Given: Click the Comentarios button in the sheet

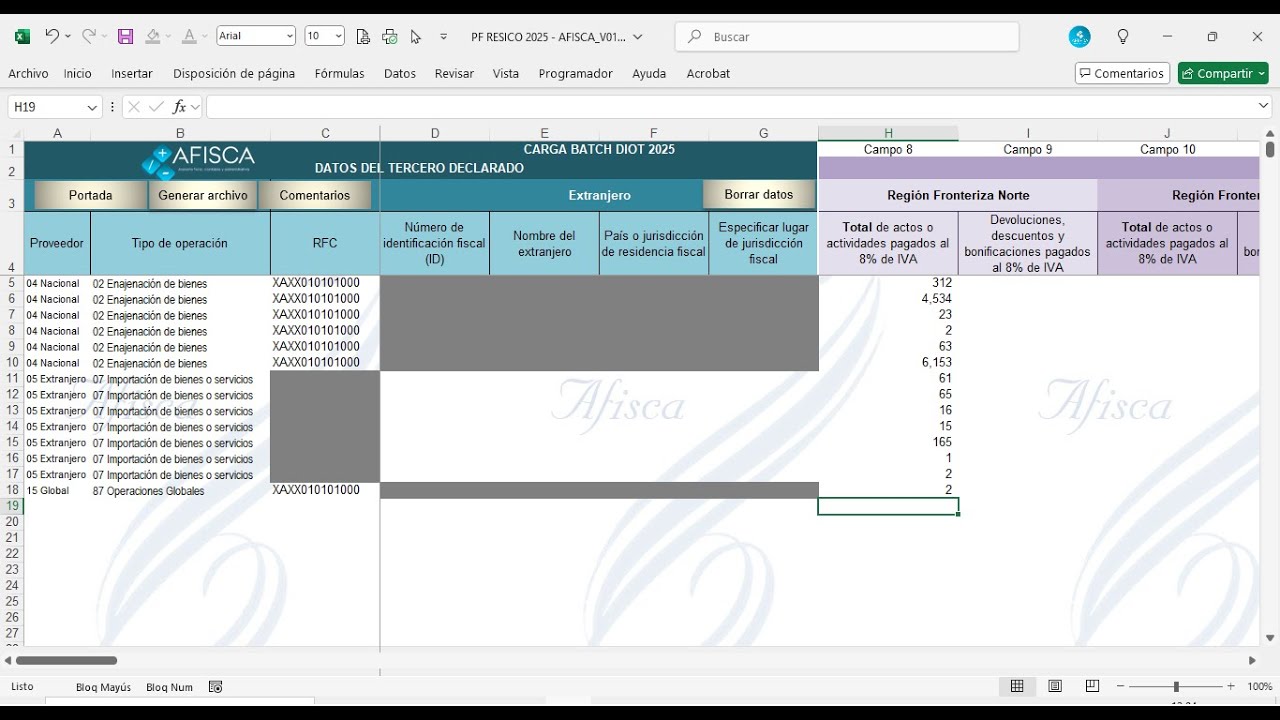Looking at the screenshot, I should pyautogui.click(x=315, y=195).
